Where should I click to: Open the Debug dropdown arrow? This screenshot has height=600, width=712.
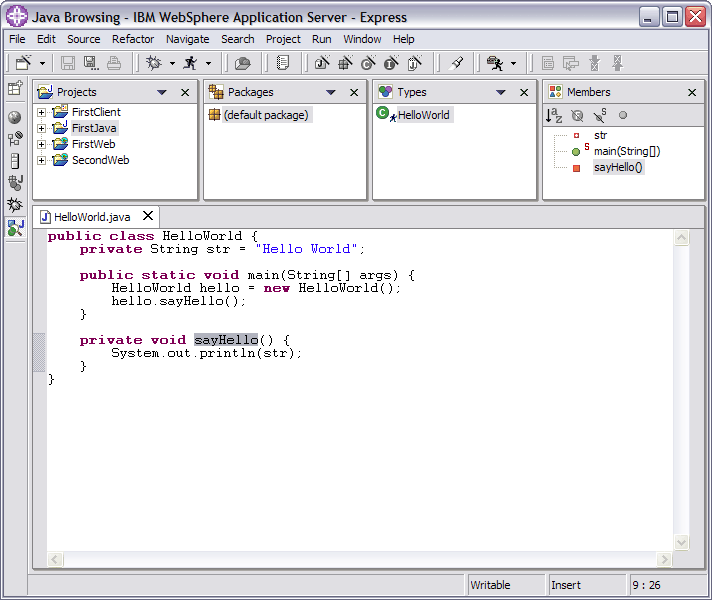(x=172, y=63)
